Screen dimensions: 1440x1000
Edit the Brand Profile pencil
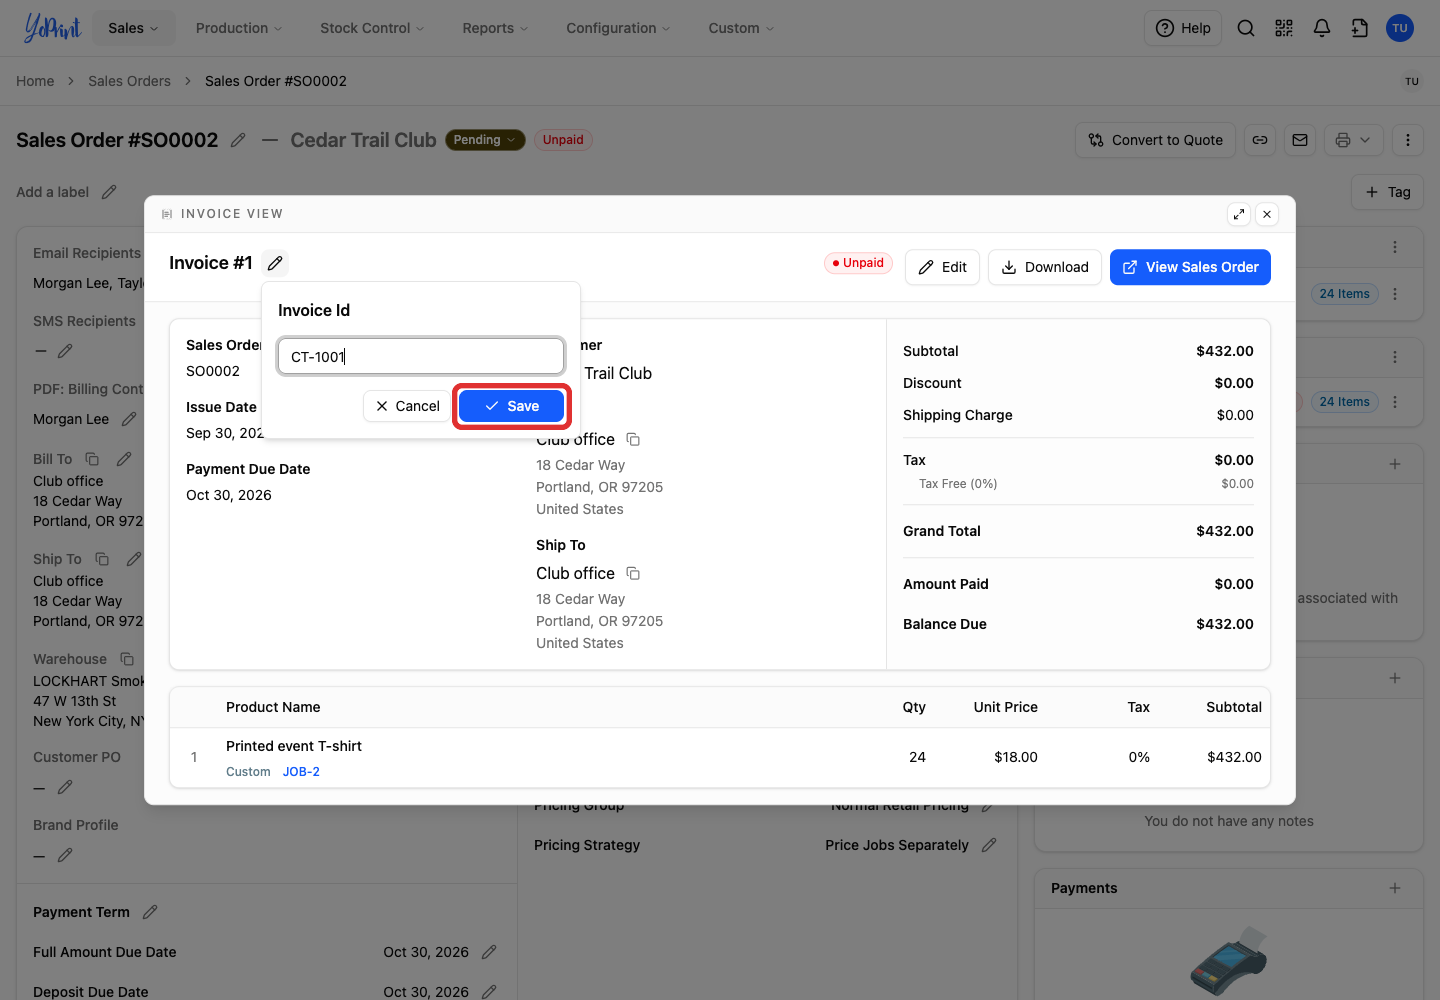click(x=65, y=855)
